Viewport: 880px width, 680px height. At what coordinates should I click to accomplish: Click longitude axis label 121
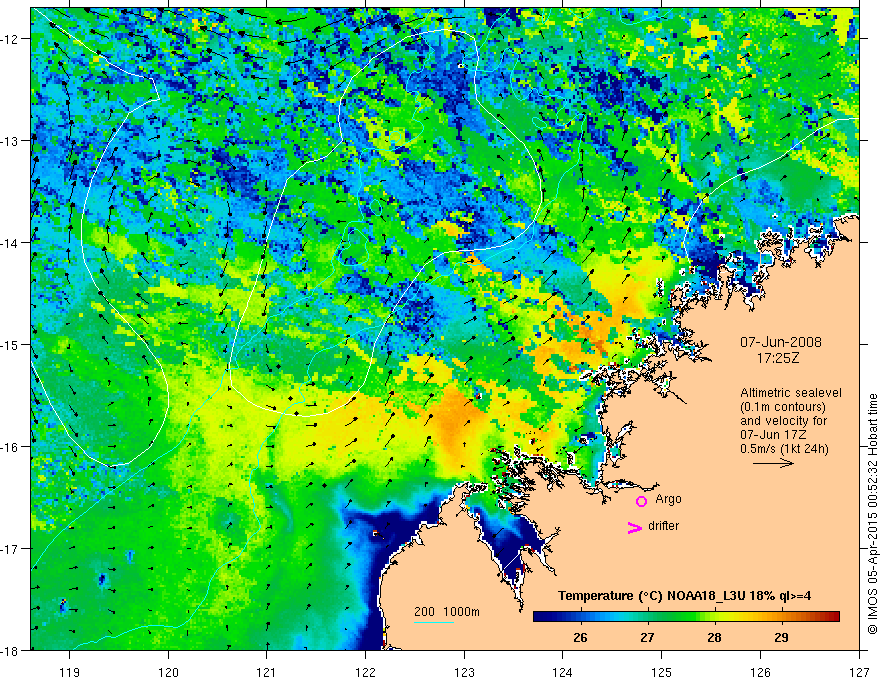pyautogui.click(x=267, y=673)
